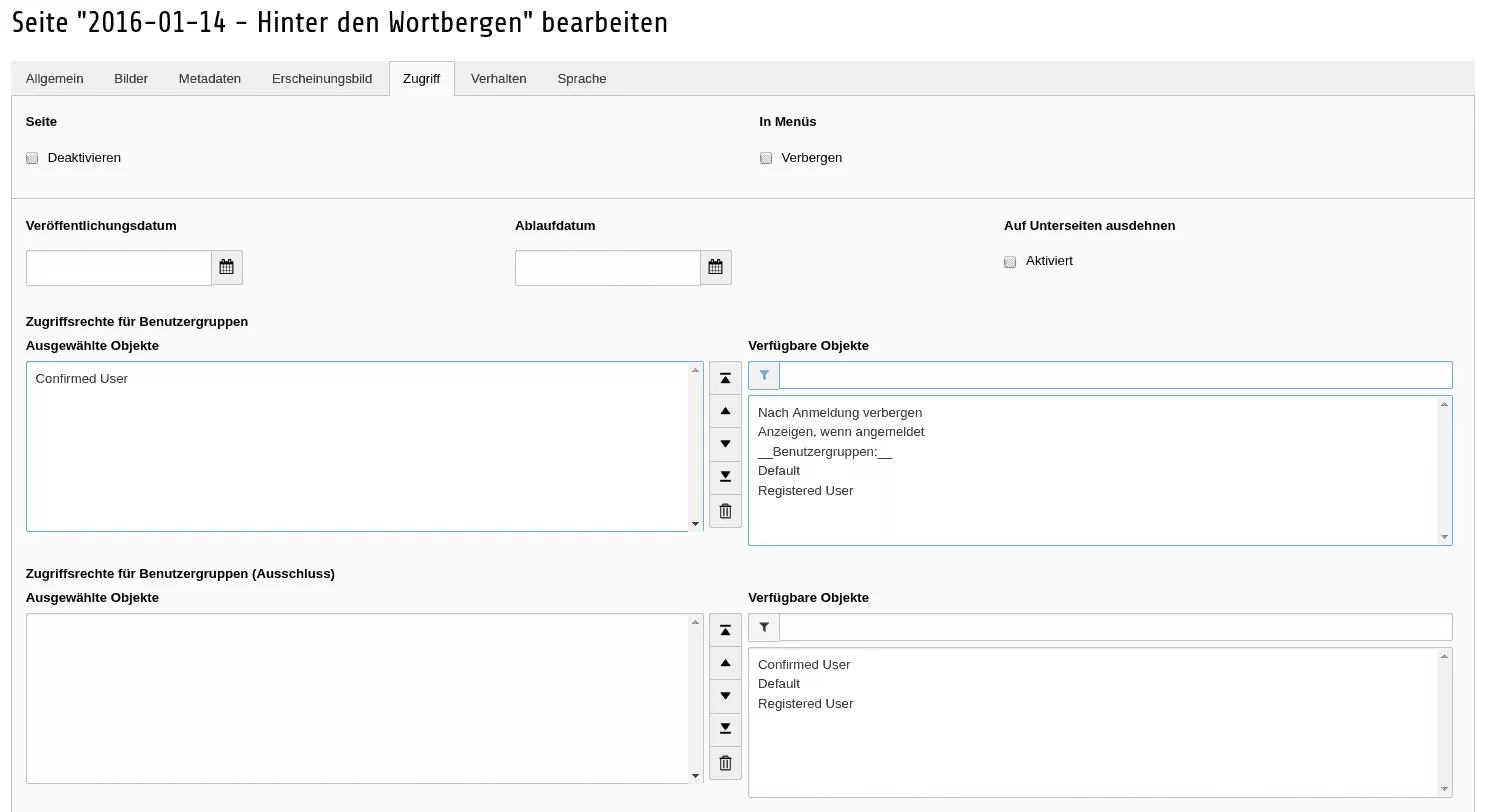The height and width of the screenshot is (812, 1487).
Task: Open the Veröffentlichungsdatum calendar picker
Action: pos(226,267)
